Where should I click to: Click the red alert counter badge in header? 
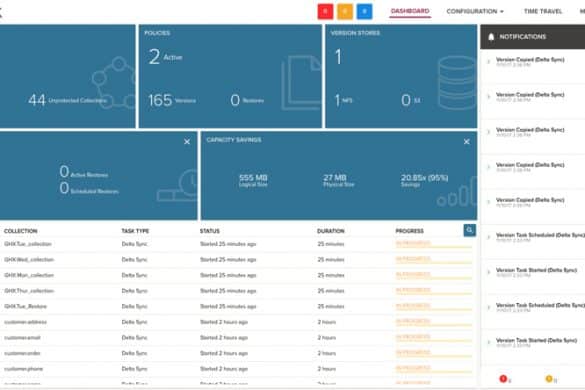click(x=325, y=12)
